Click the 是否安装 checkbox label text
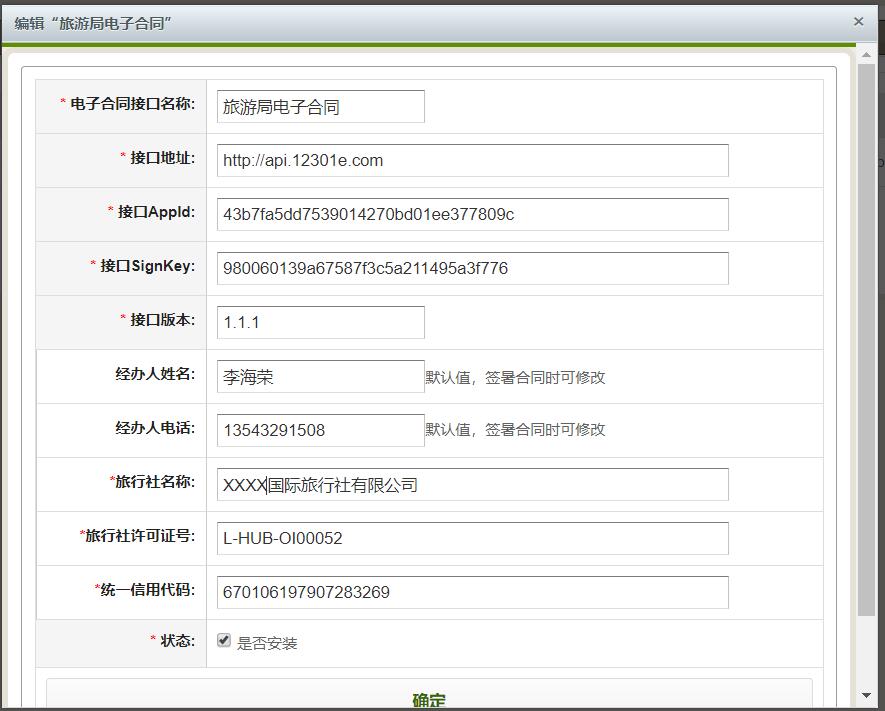Image resolution: width=885 pixels, height=711 pixels. click(x=267, y=643)
